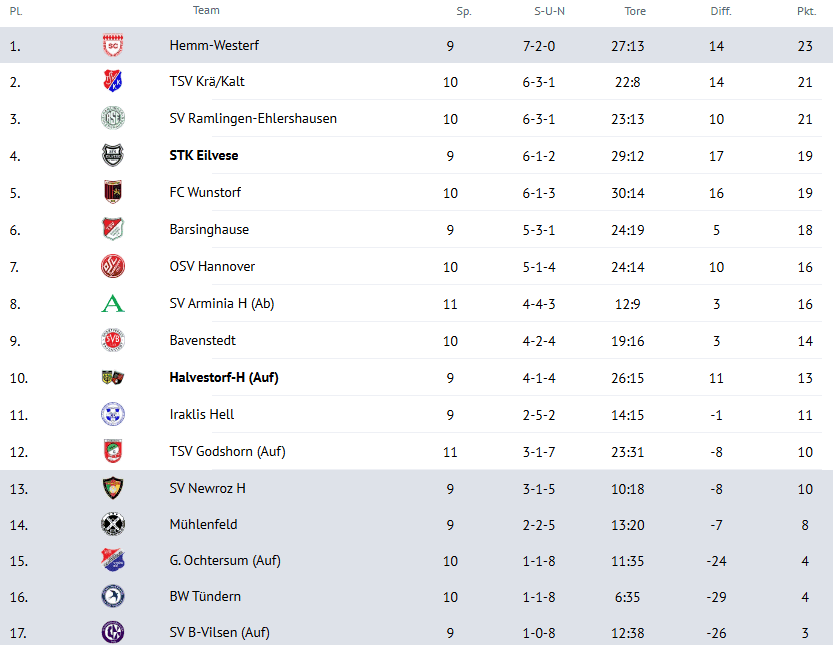This screenshot has width=833, height=645.
Task: Click the green SV Arminia H logo
Action: (113, 304)
